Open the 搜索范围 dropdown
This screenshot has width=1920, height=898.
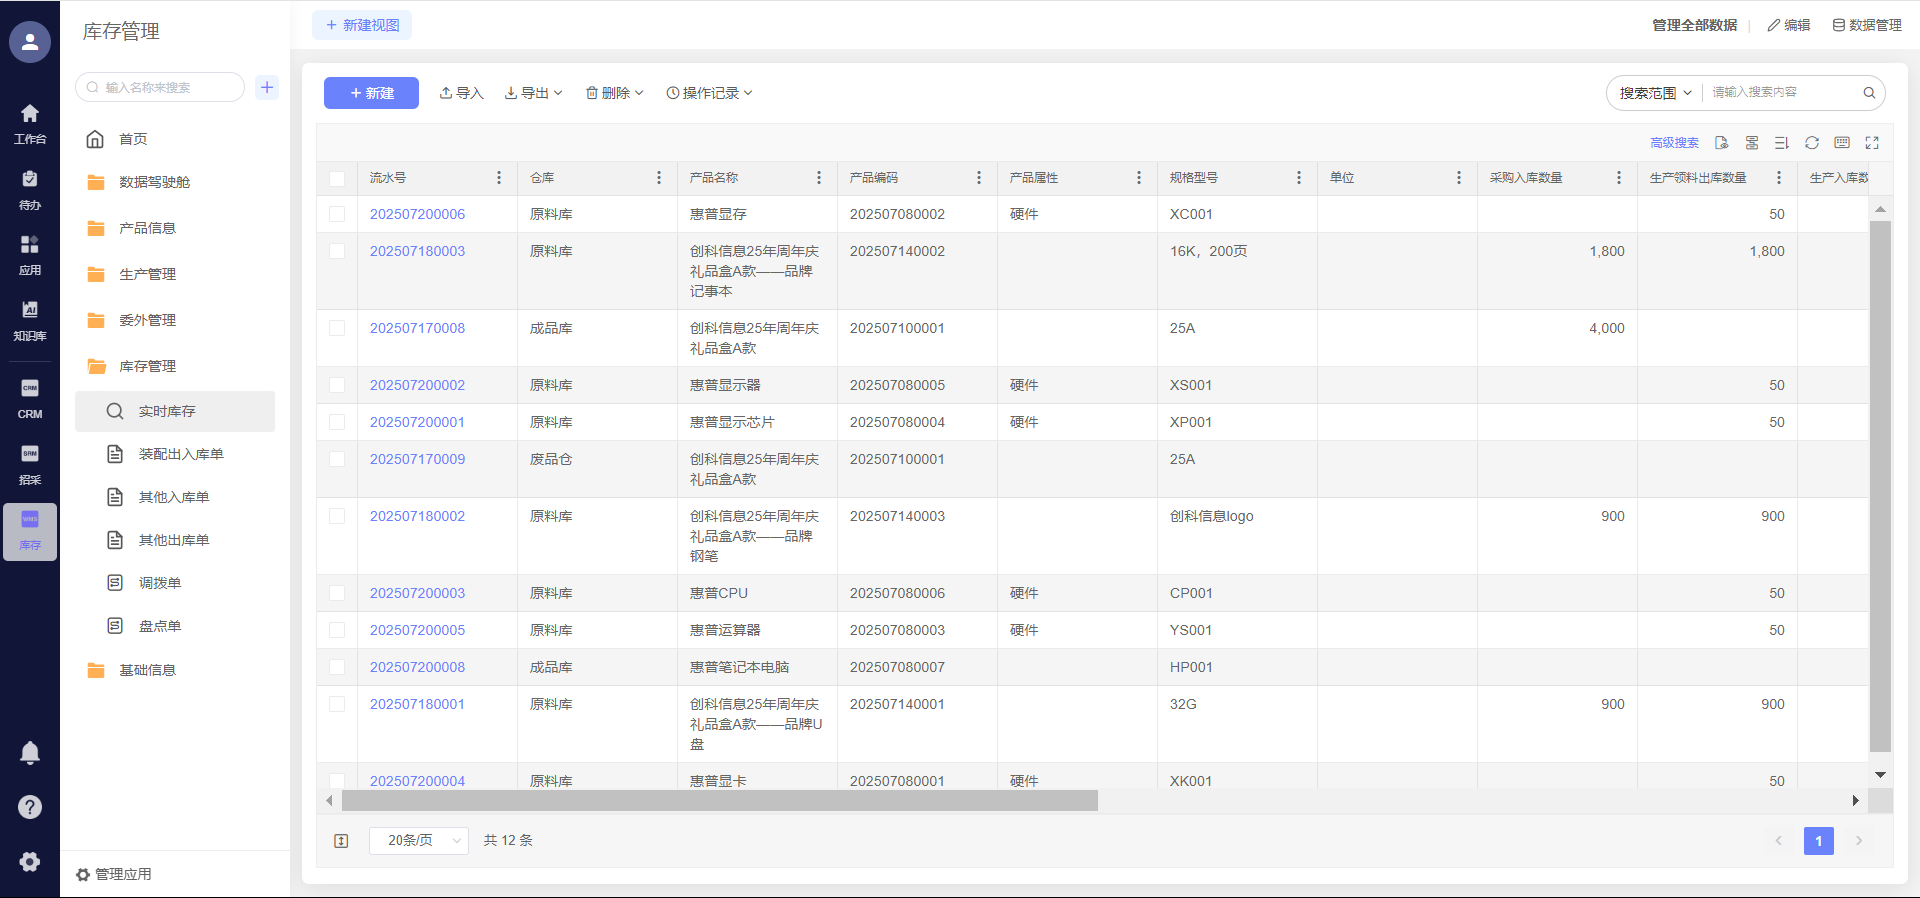tap(1655, 93)
